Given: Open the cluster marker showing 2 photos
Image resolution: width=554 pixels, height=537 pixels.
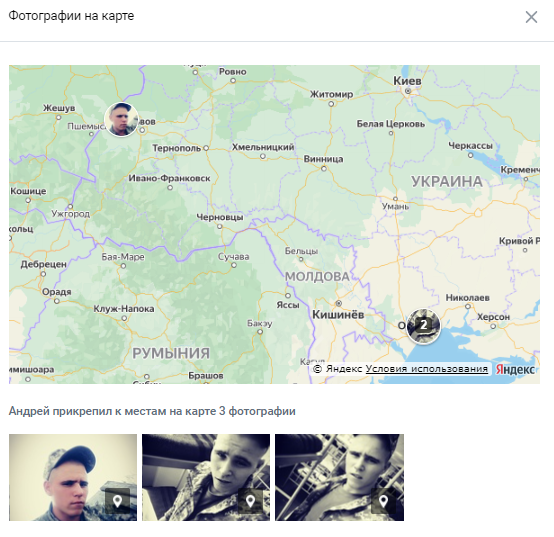Looking at the screenshot, I should click(423, 326).
